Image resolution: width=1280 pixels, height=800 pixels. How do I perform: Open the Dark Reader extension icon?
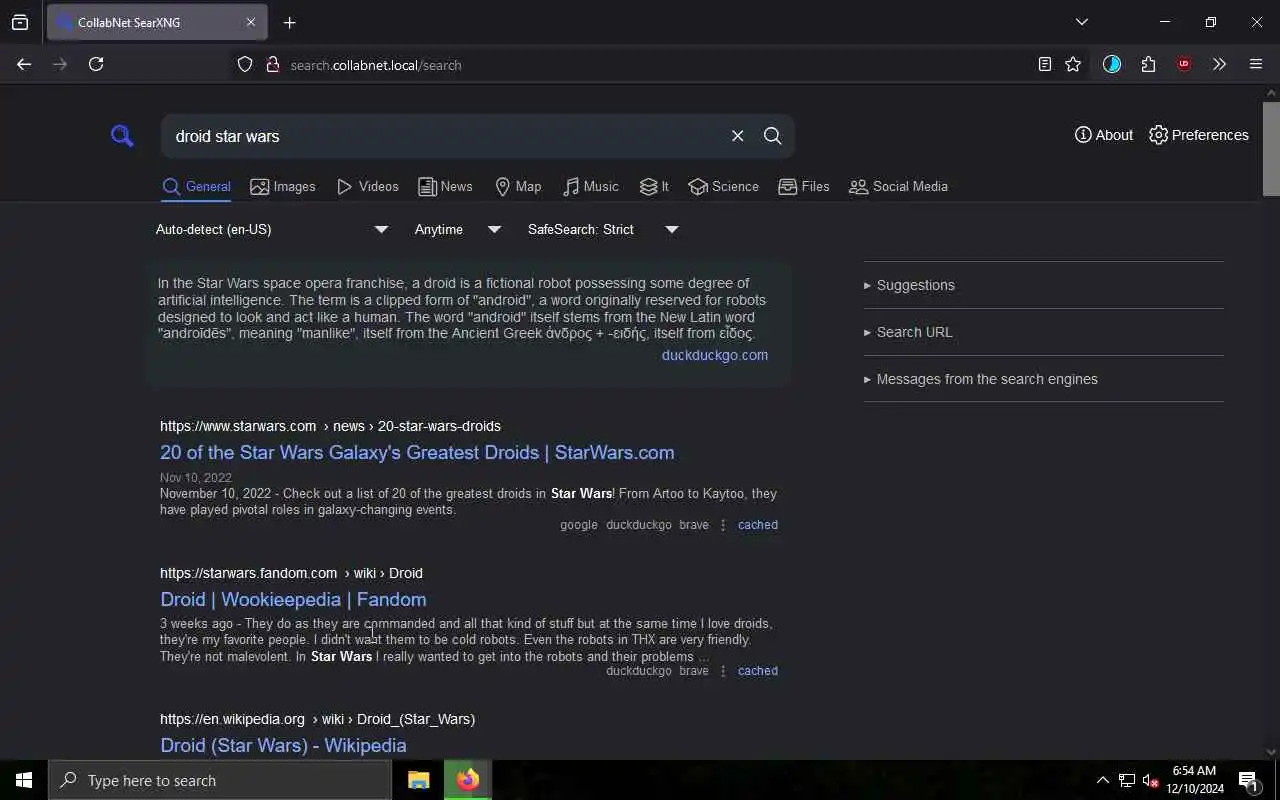click(x=1112, y=64)
